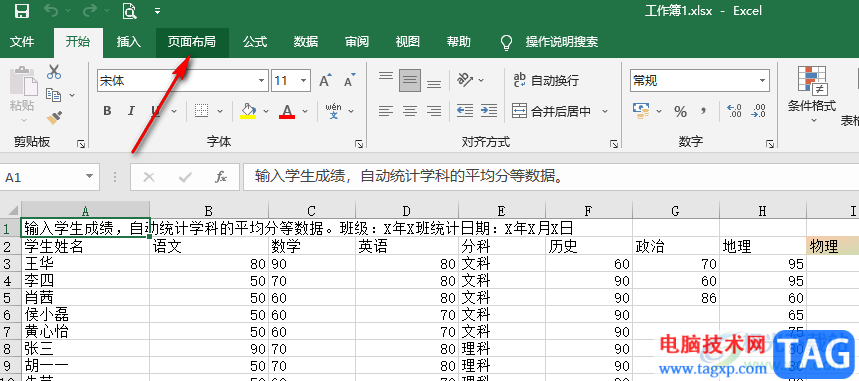Align cell text to the right
The image size is (859, 381).
coord(434,111)
